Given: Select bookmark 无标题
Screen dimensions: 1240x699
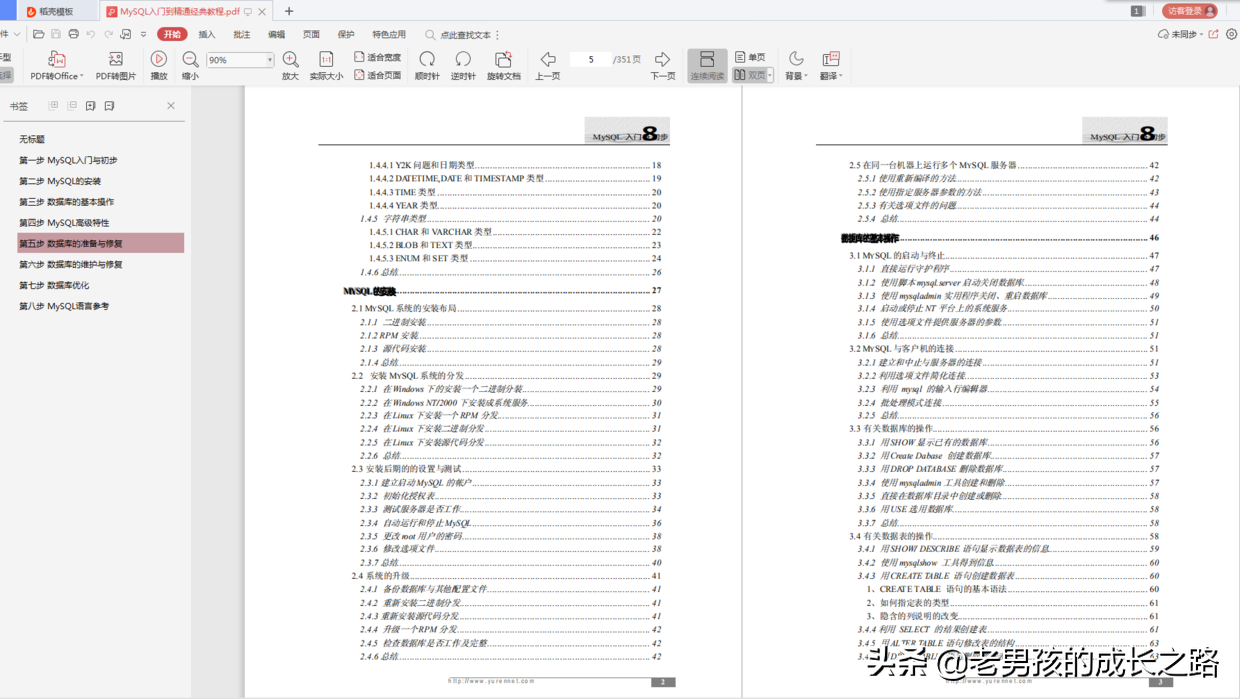Looking at the screenshot, I should coord(32,139).
